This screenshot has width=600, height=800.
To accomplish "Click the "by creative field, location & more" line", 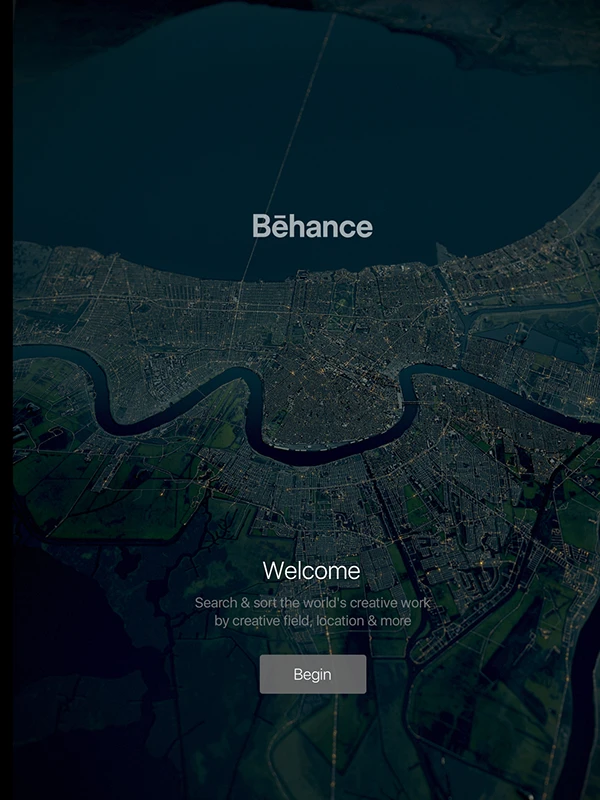I will pyautogui.click(x=312, y=621).
